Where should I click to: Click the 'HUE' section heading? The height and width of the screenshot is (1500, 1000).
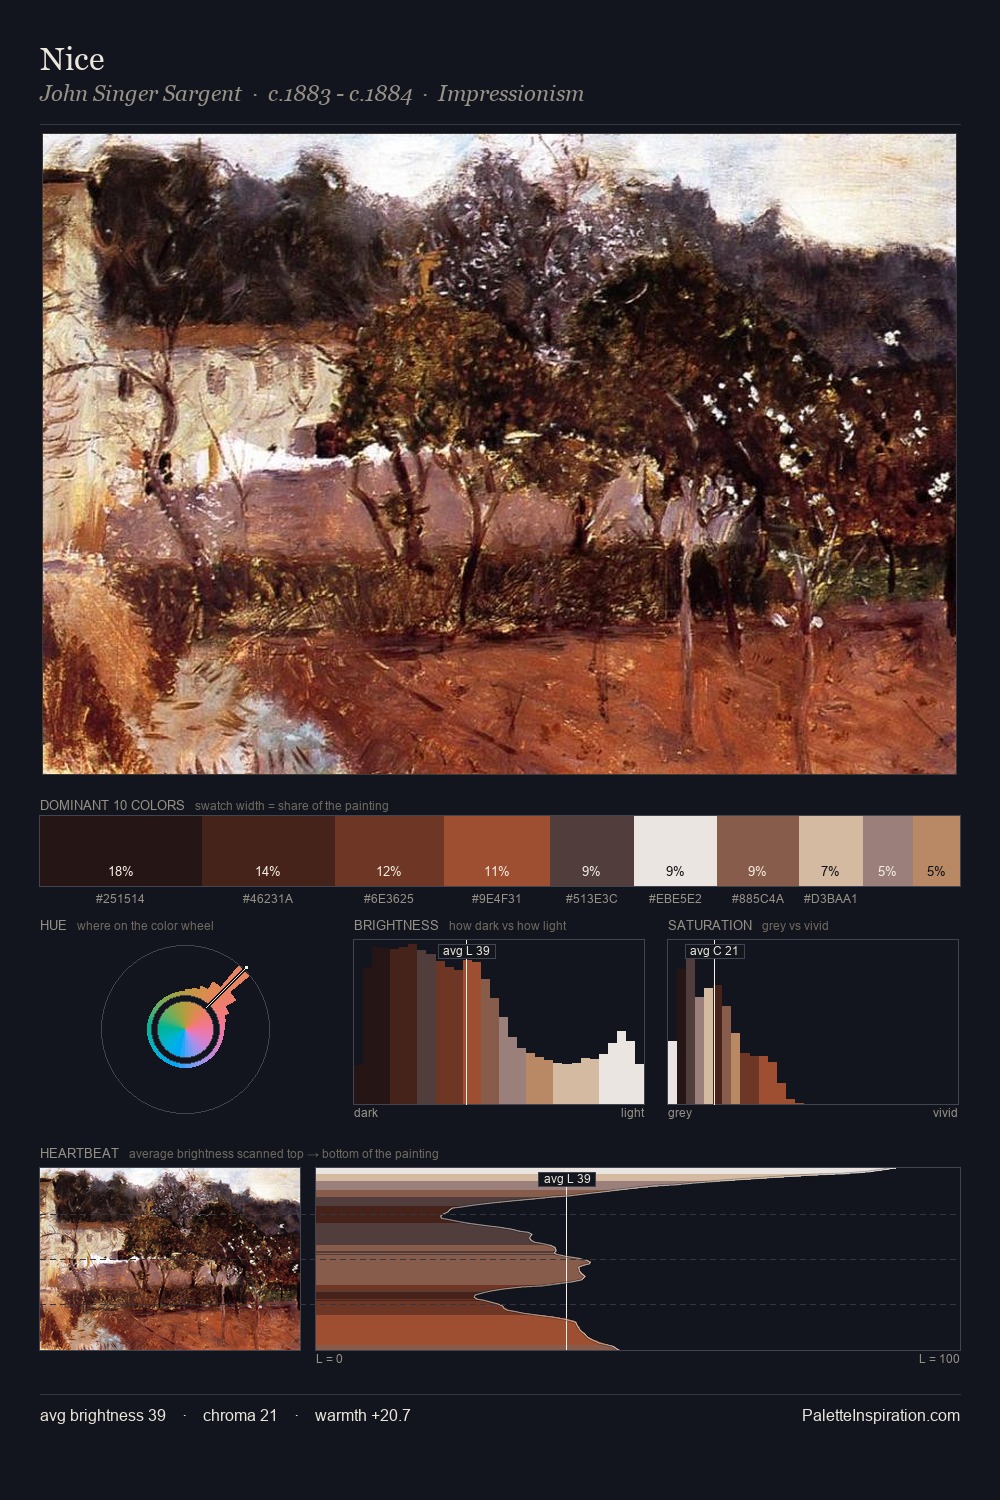[x=53, y=925]
